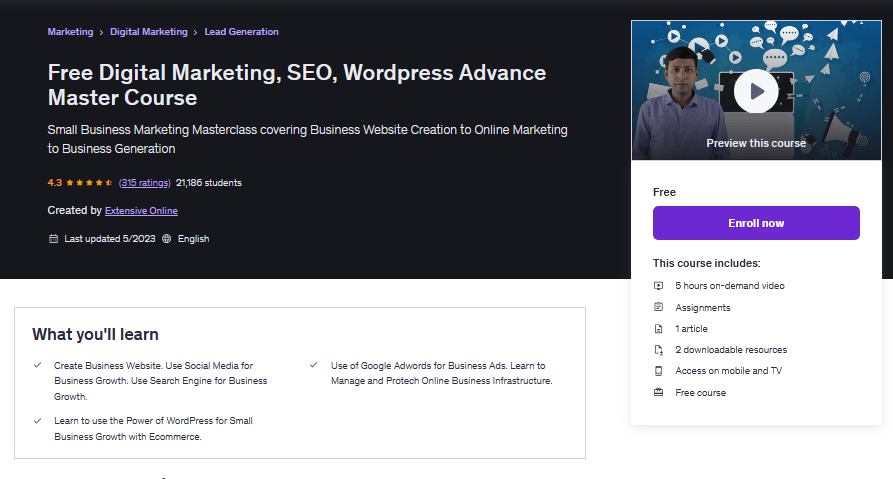Click the checkmark beside Create Business Website
The height and width of the screenshot is (479, 893).
pyautogui.click(x=38, y=365)
